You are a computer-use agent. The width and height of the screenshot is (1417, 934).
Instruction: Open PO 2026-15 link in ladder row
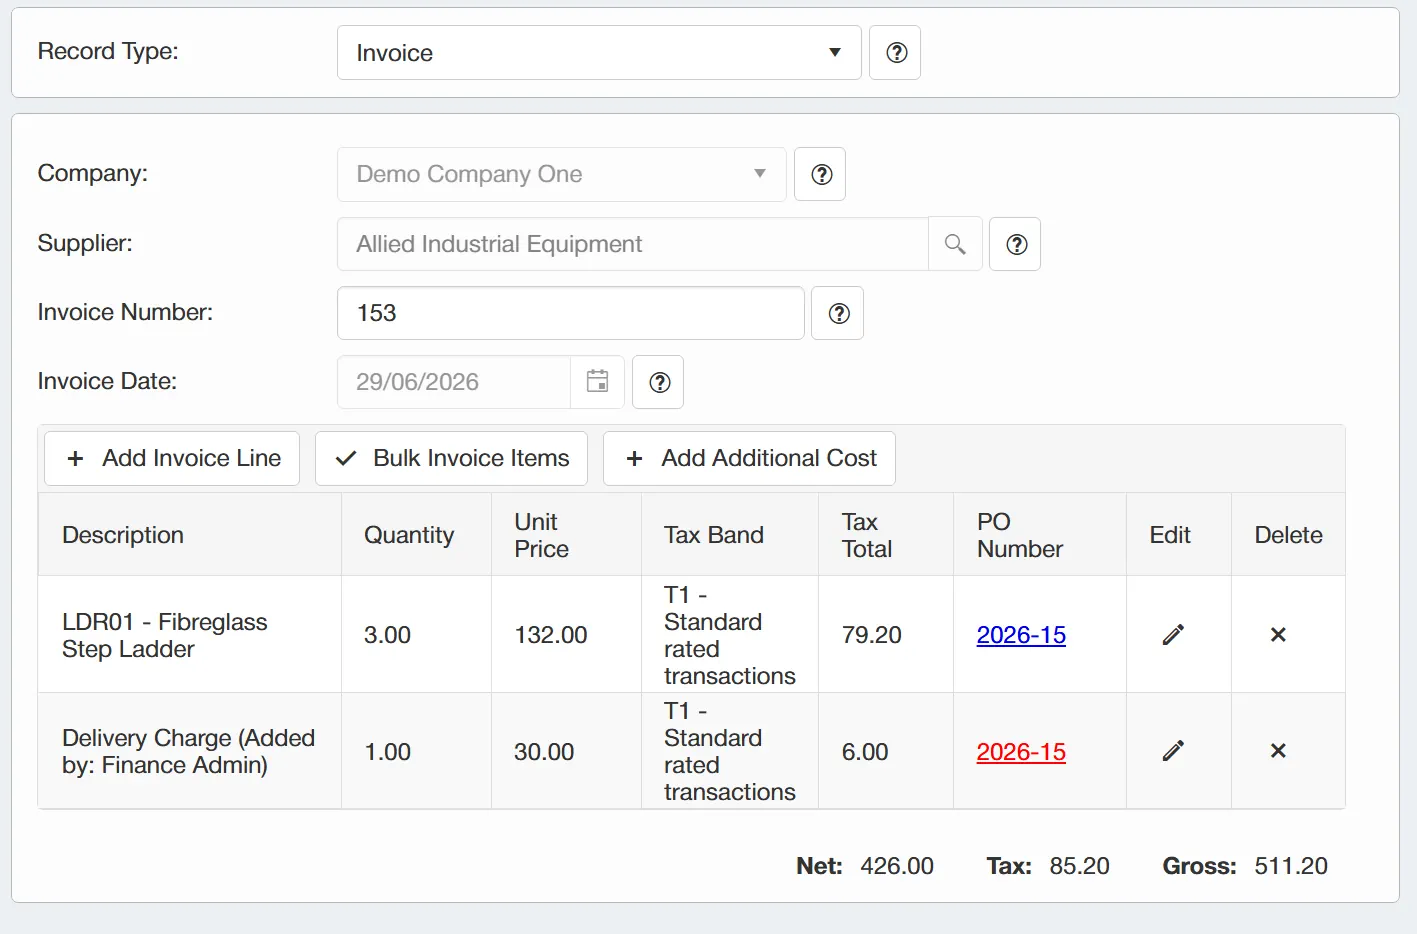click(x=1021, y=635)
